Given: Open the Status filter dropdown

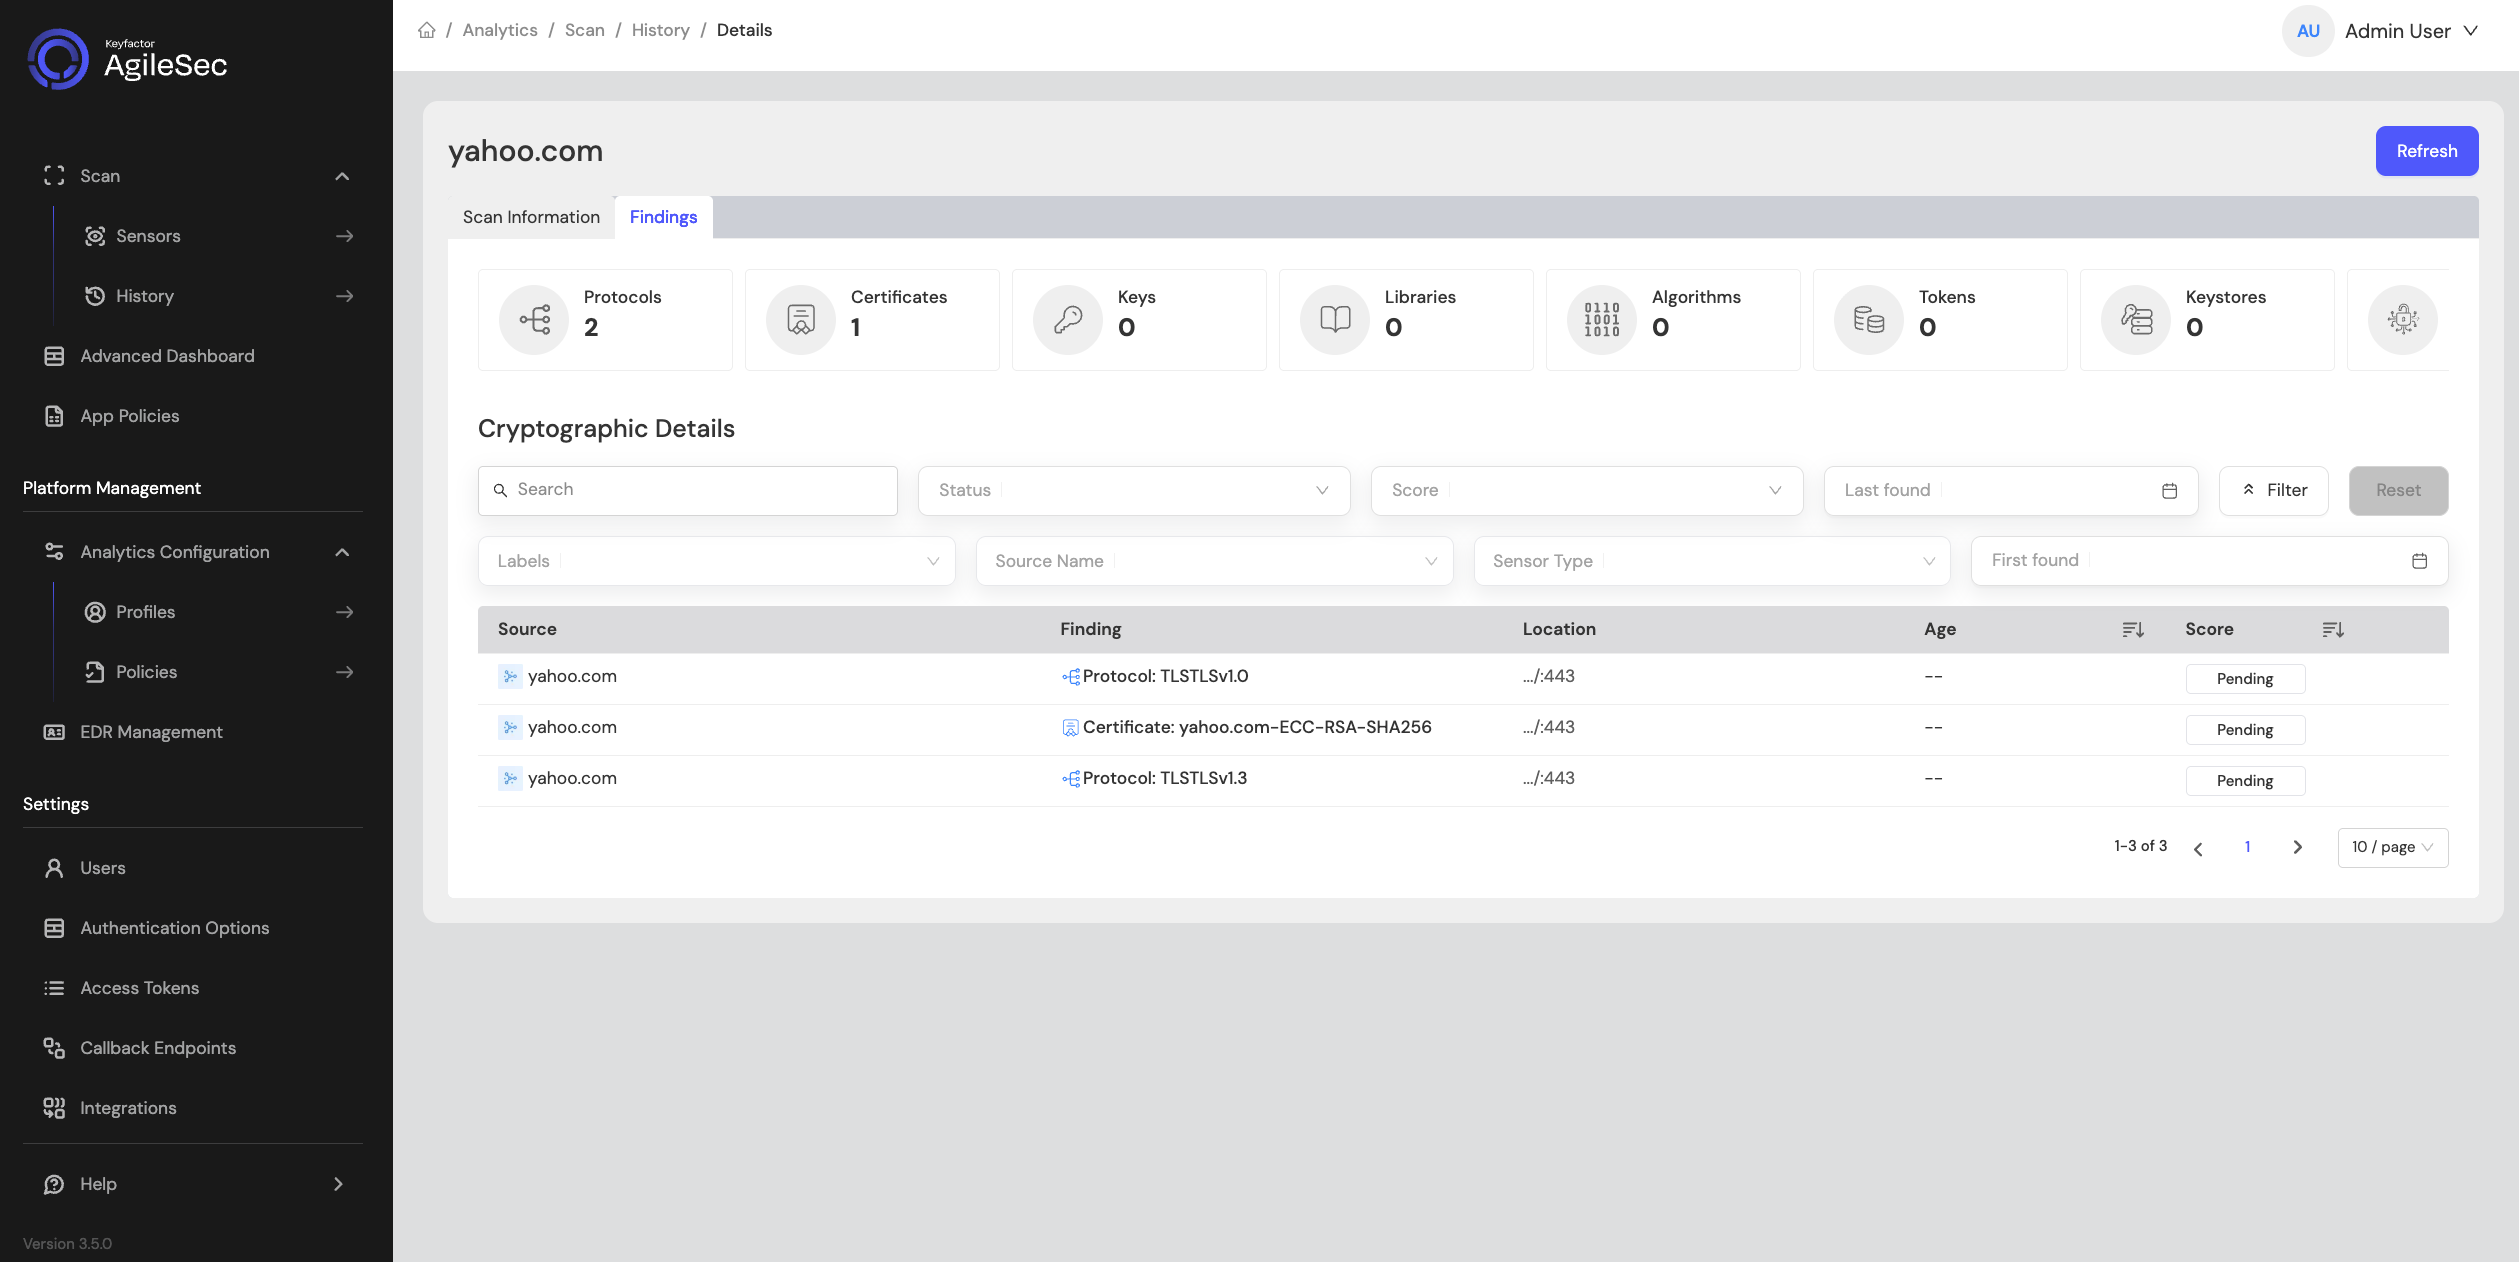Looking at the screenshot, I should (1134, 490).
